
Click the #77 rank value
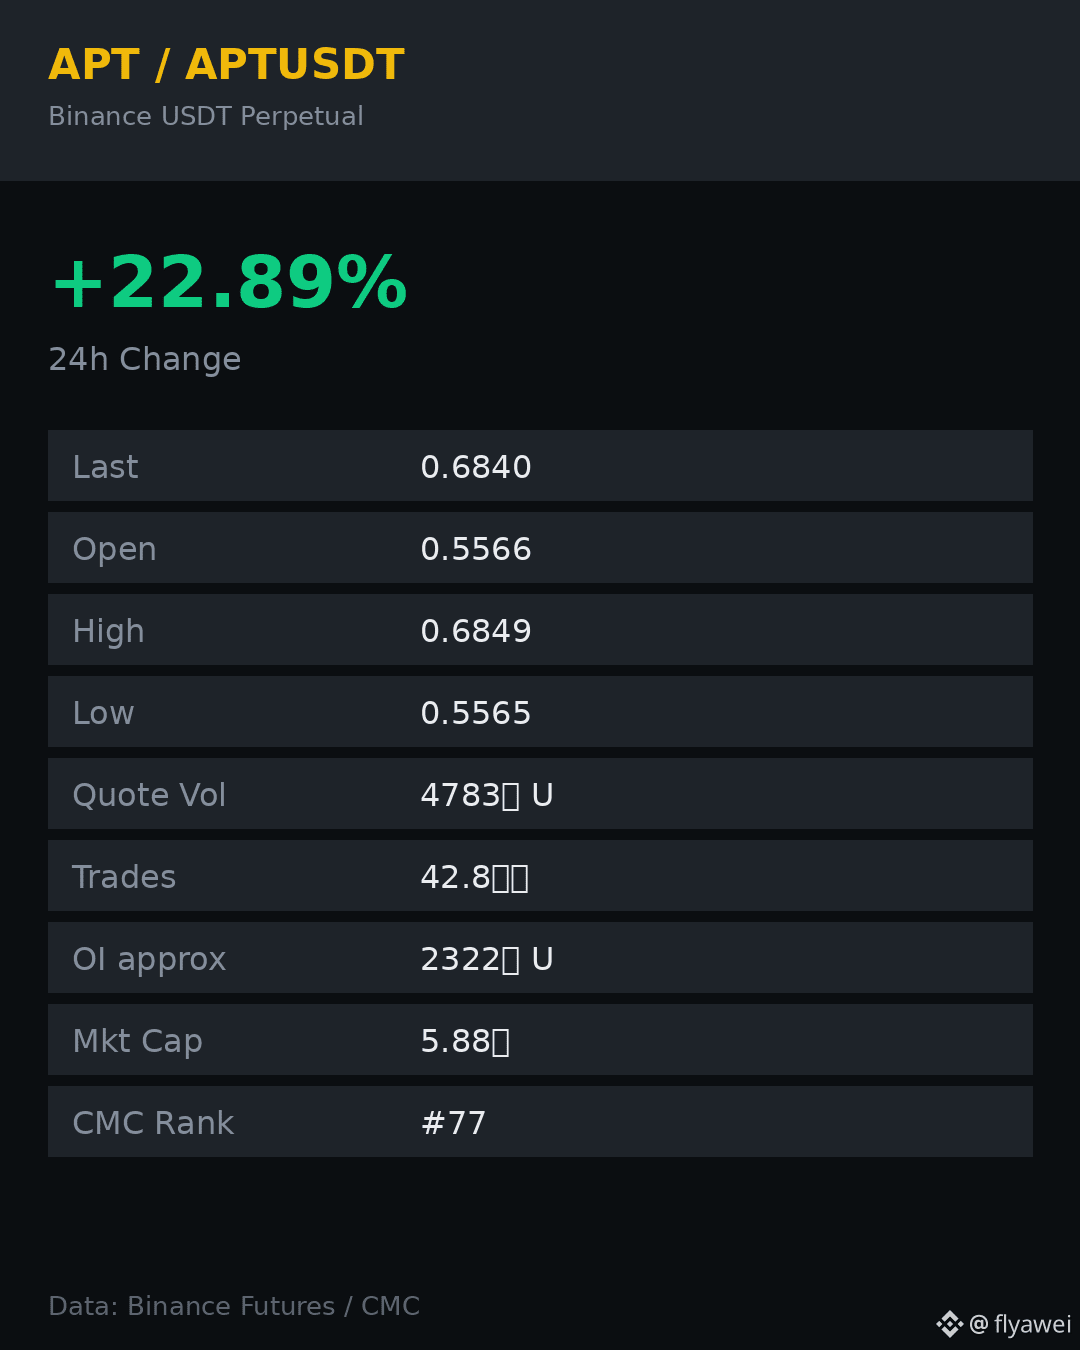[x=453, y=1123]
